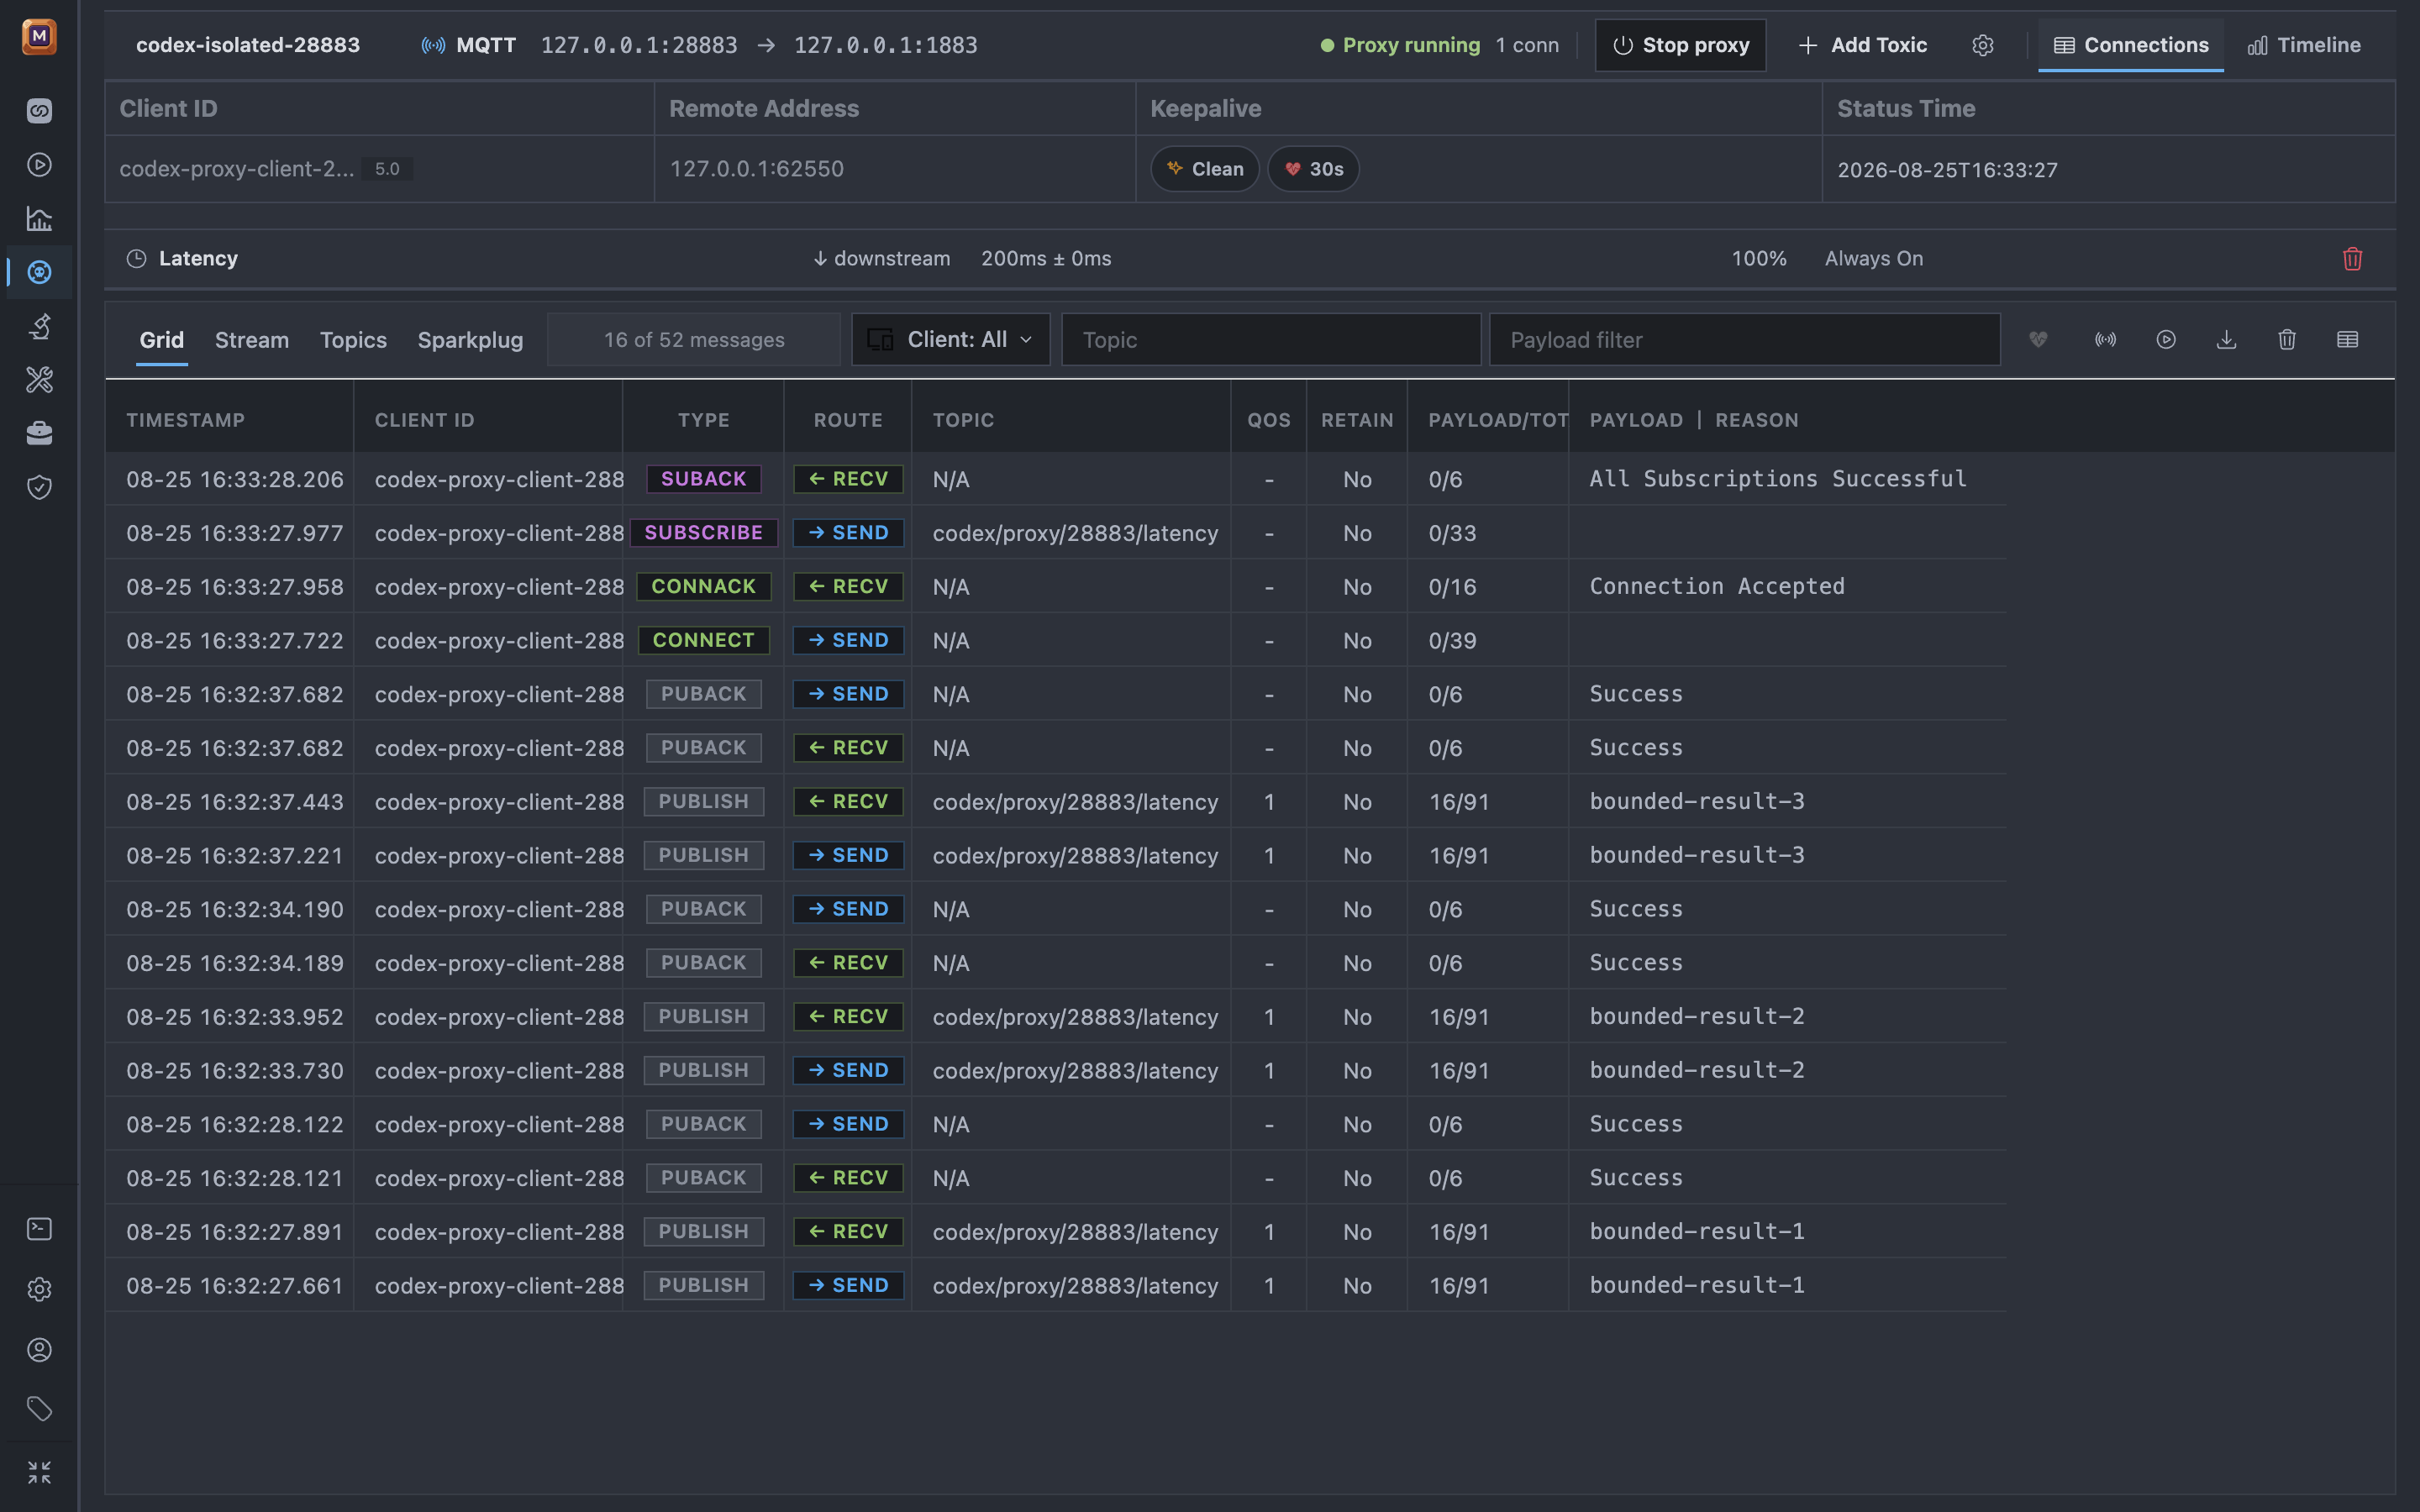
Task: Click the Proxy running status indicator
Action: coord(1400,45)
